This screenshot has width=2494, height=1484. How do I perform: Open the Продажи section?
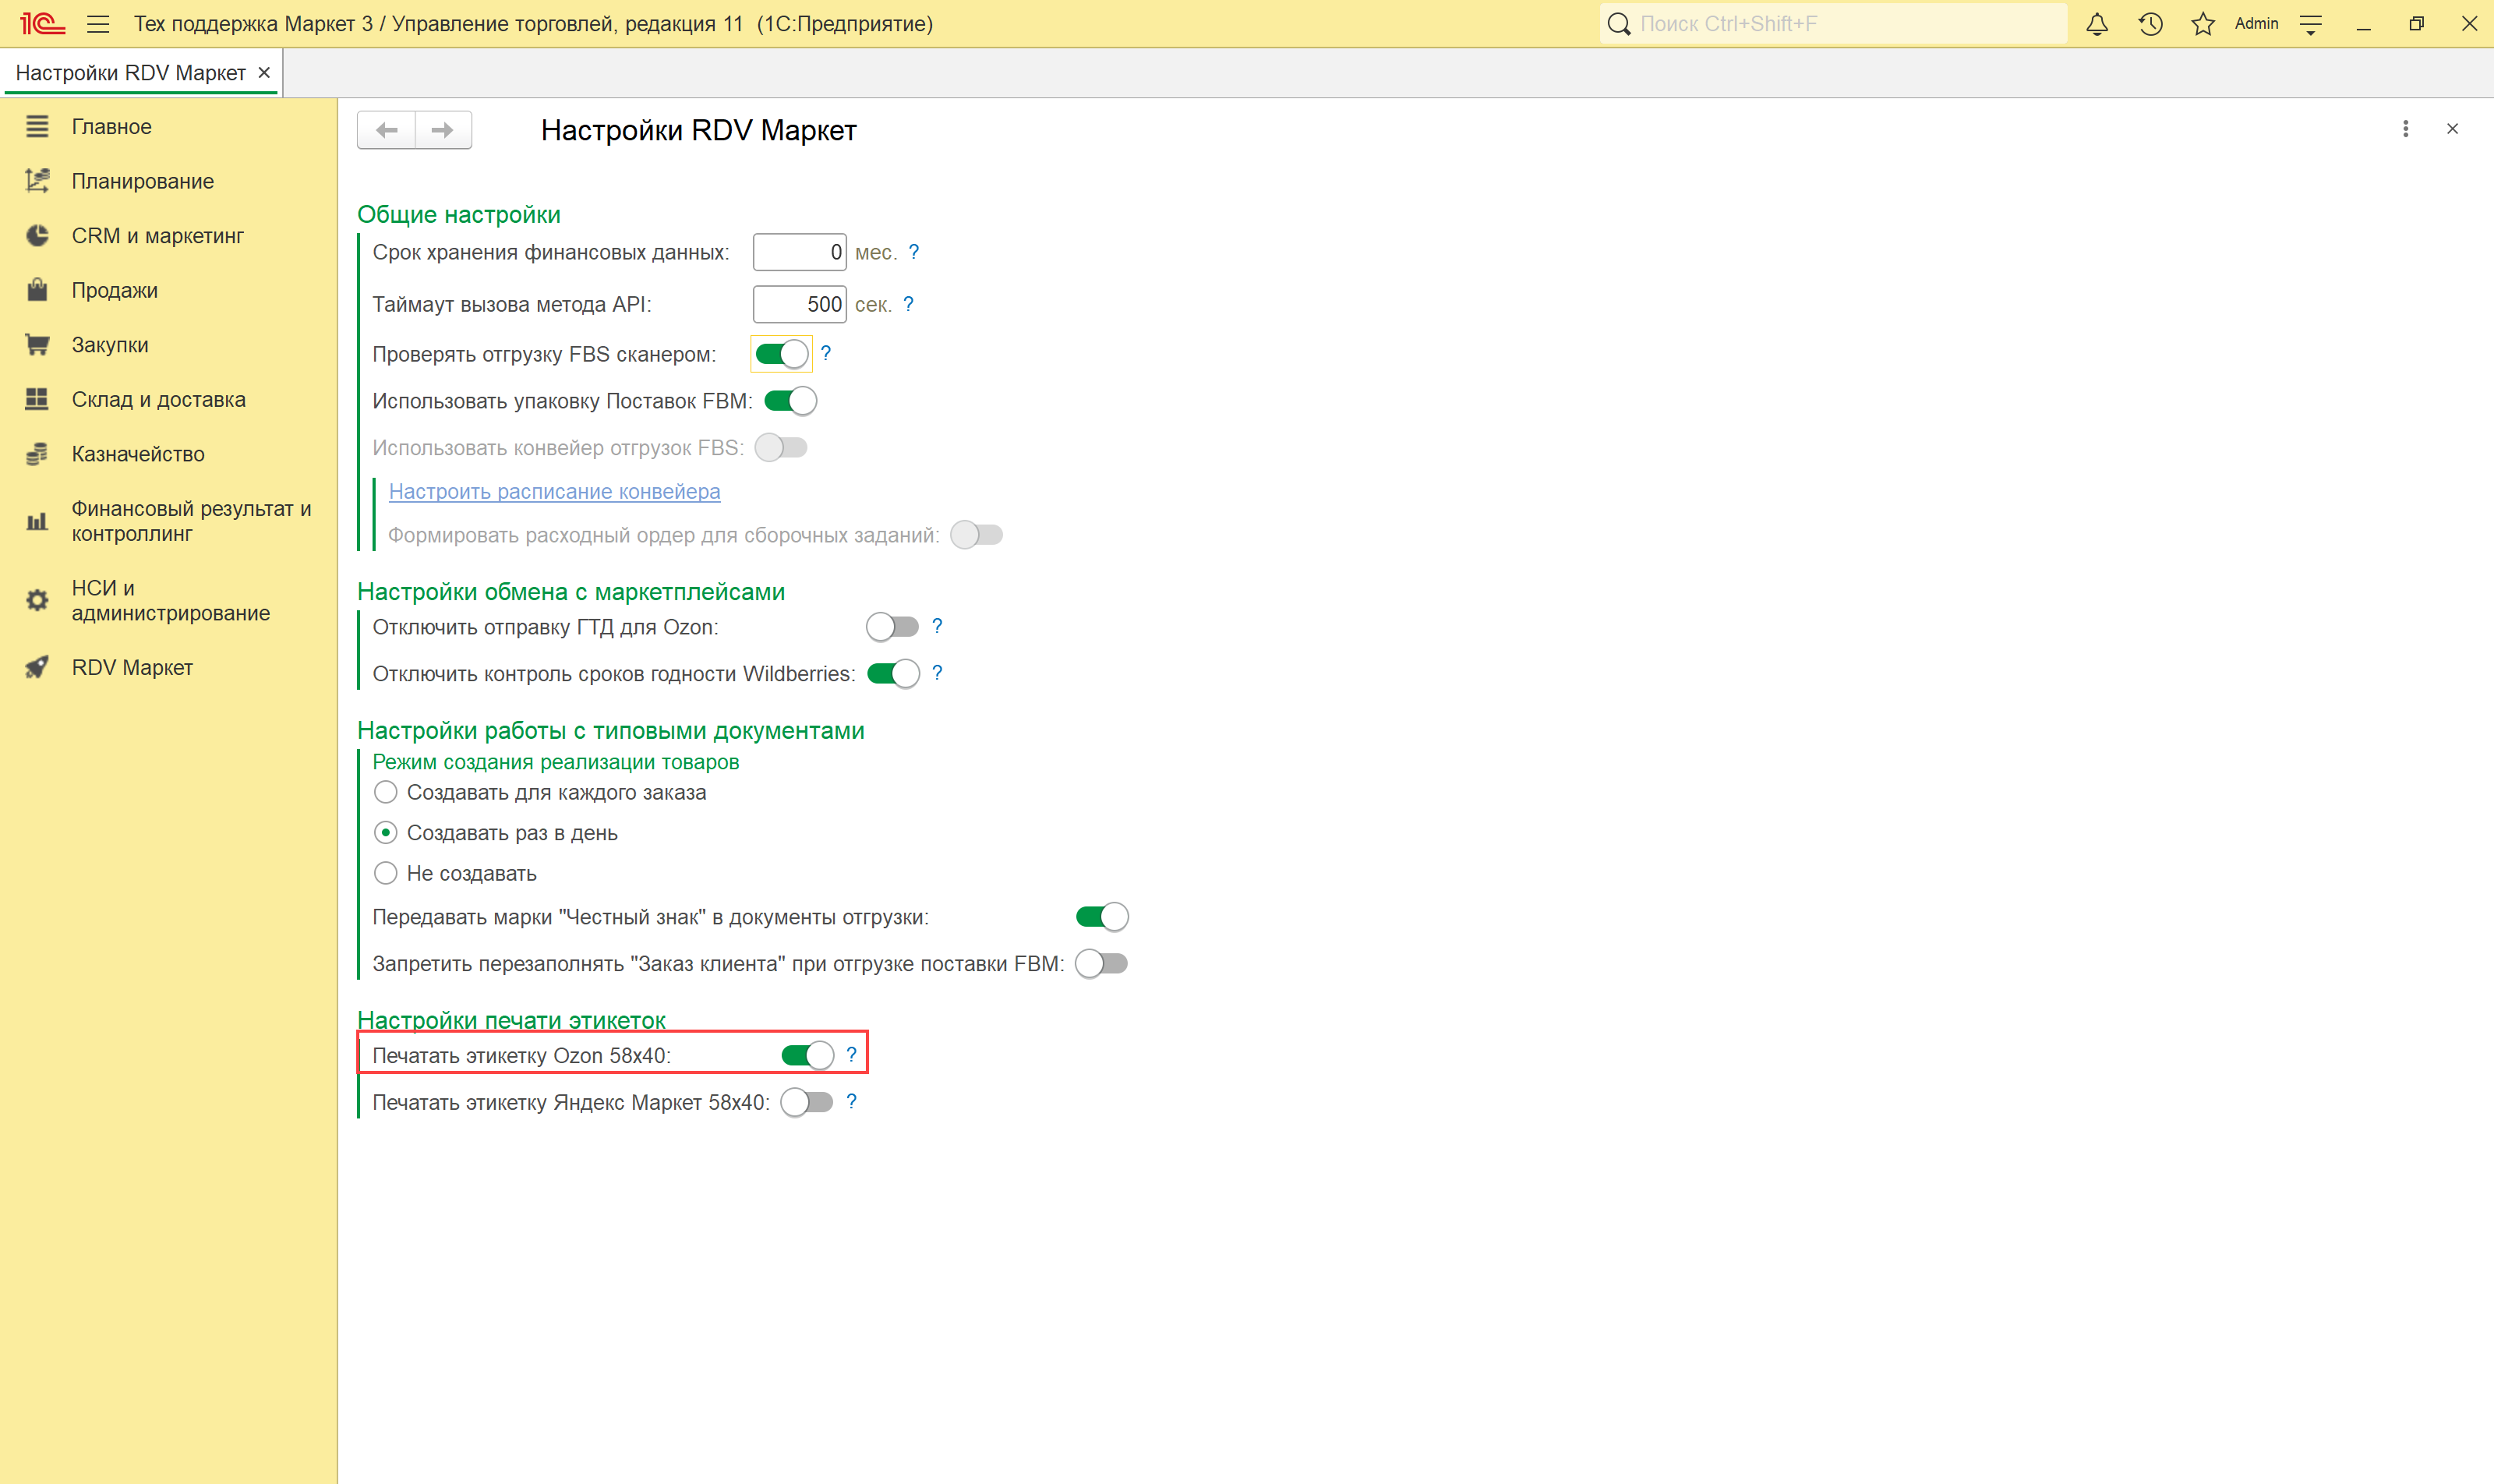pyautogui.click(x=114, y=290)
